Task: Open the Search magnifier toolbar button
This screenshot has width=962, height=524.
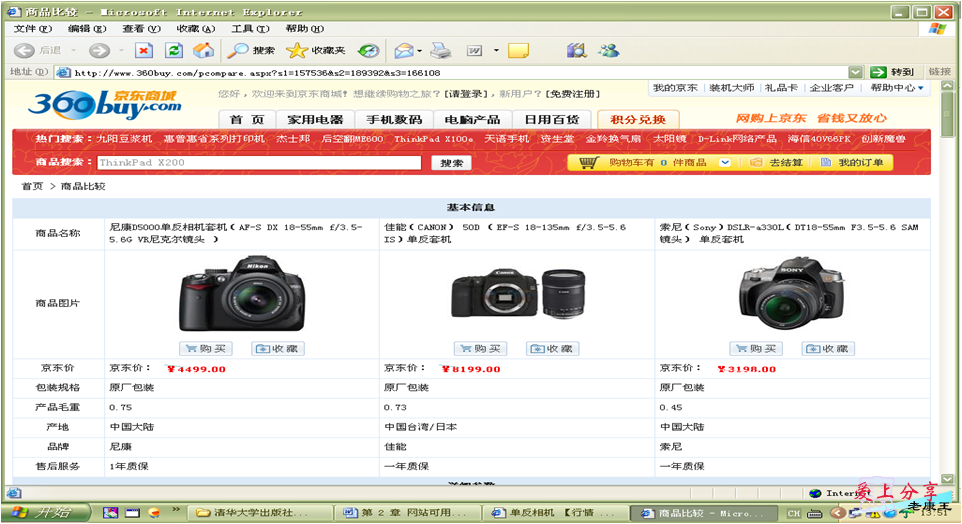Action: pos(250,51)
